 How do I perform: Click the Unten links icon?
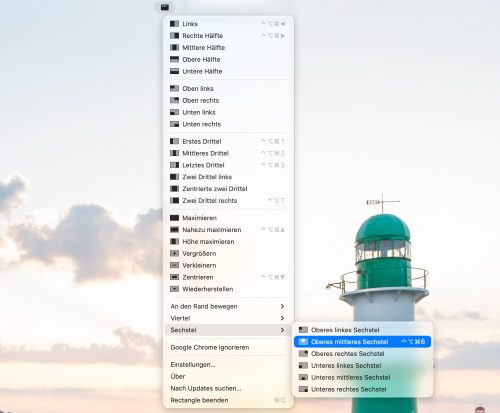tap(174, 112)
